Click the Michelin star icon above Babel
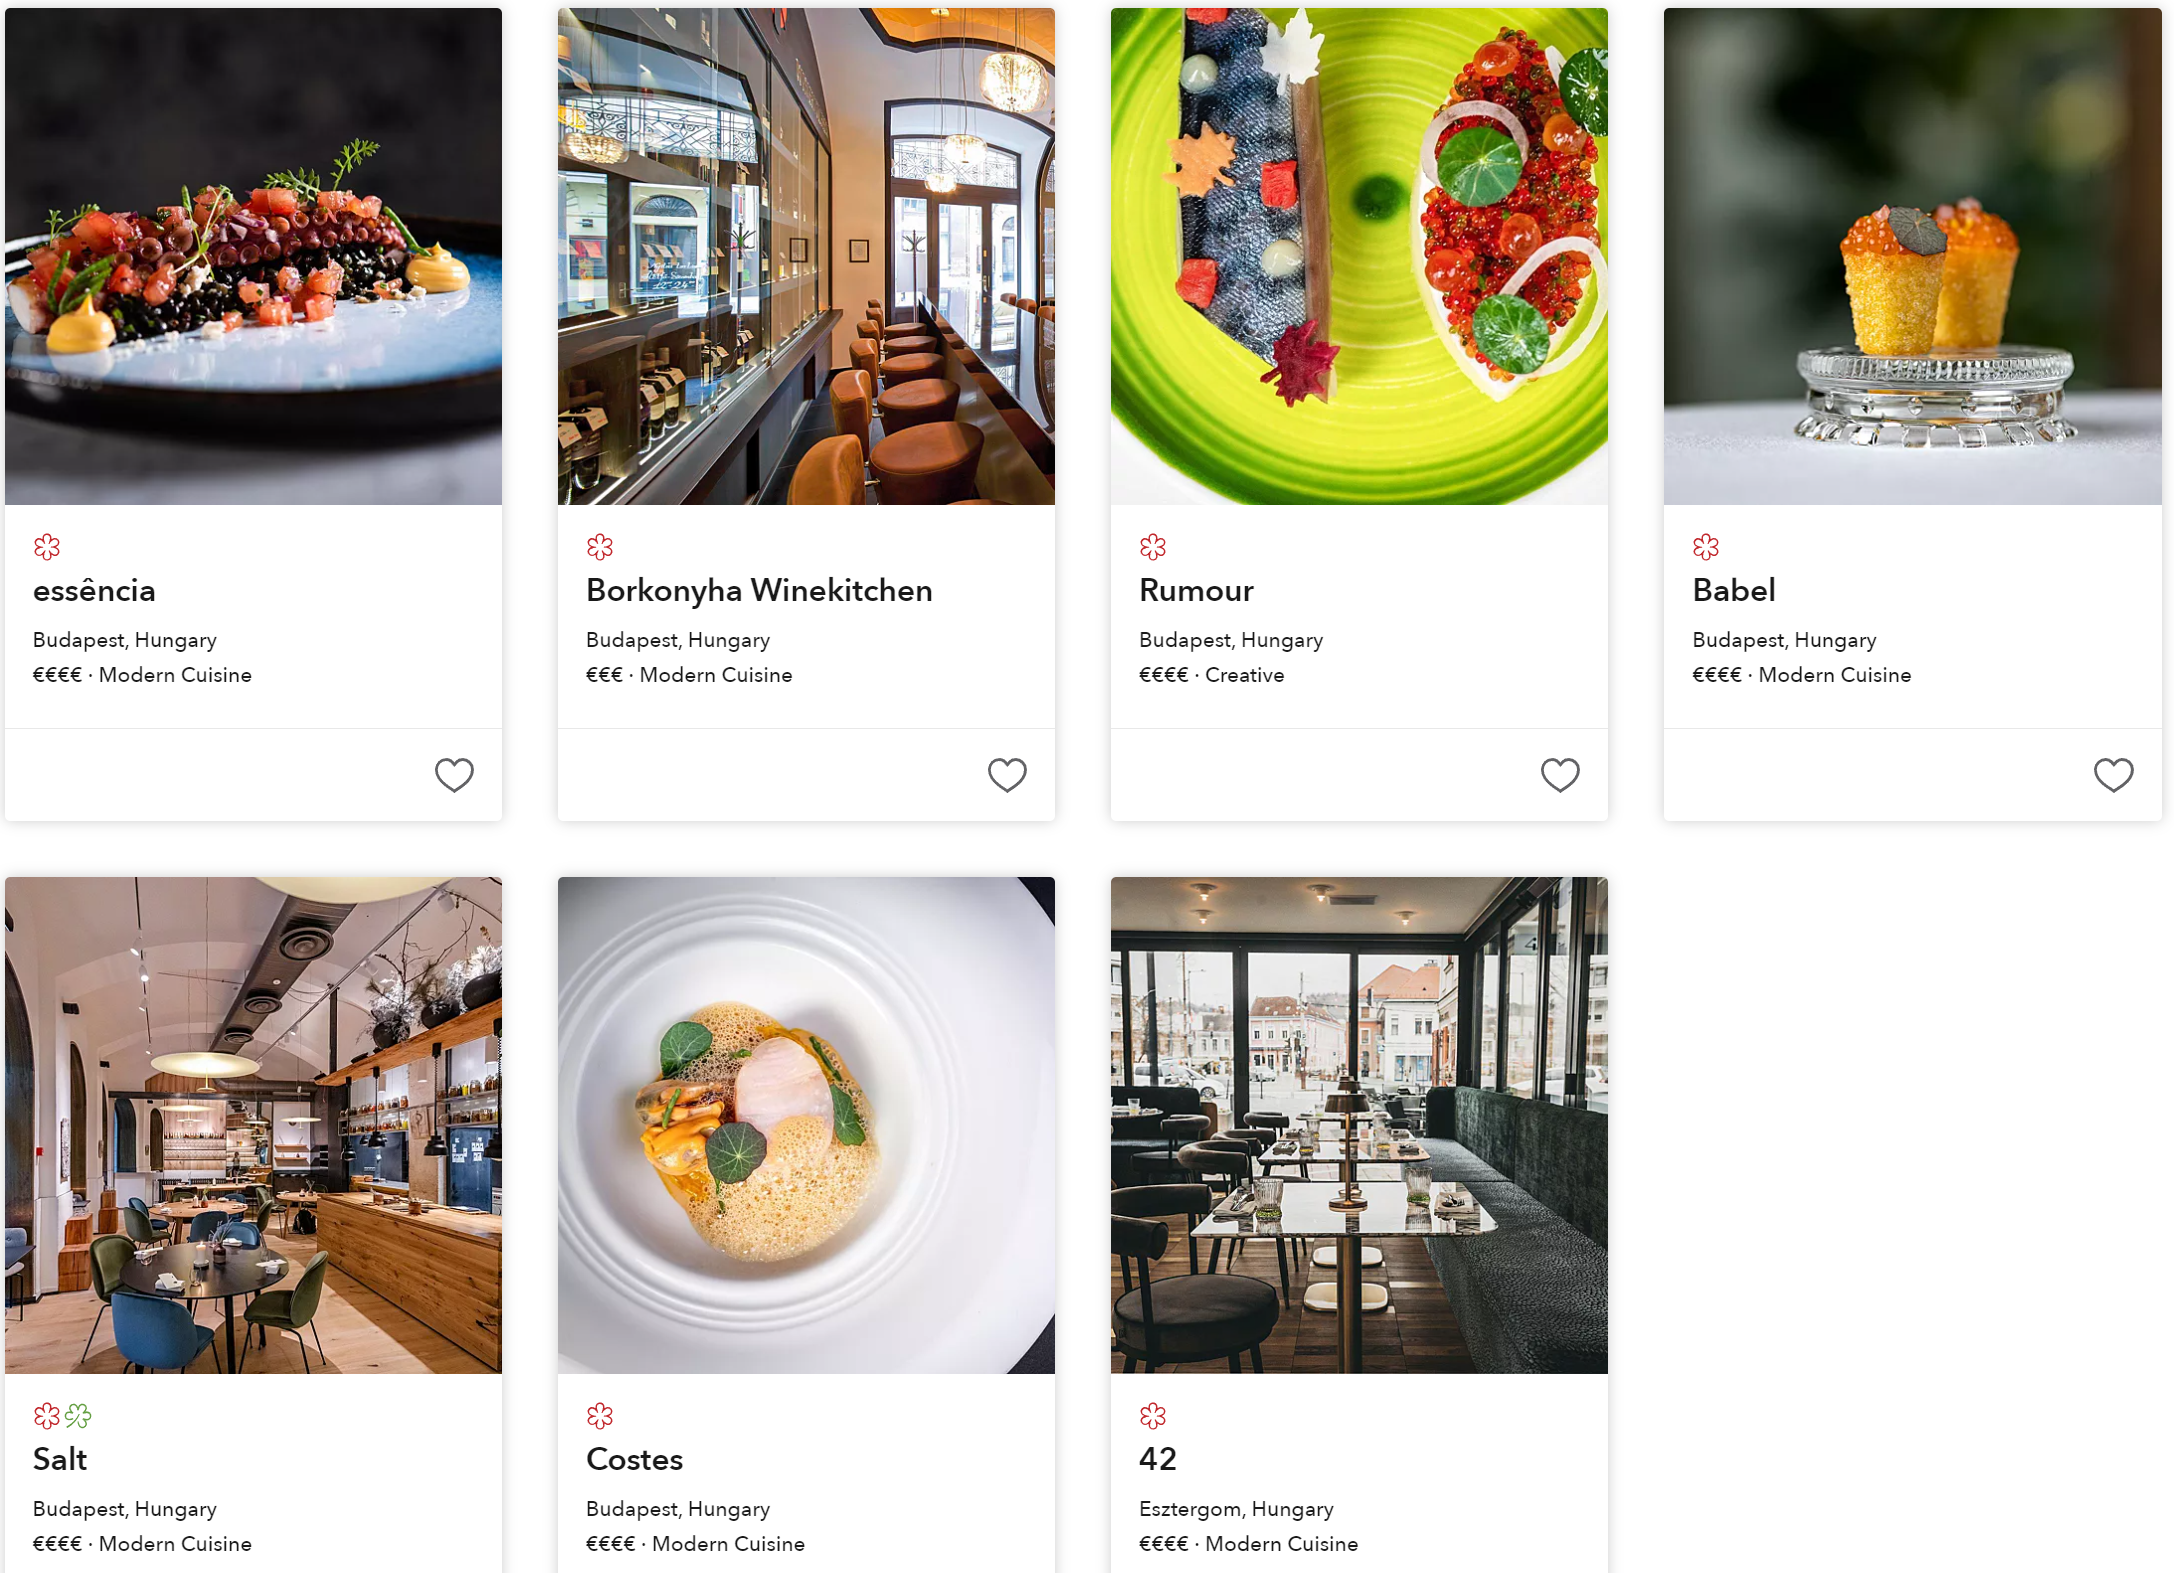Viewport: 2174px width, 1573px height. [x=1706, y=547]
